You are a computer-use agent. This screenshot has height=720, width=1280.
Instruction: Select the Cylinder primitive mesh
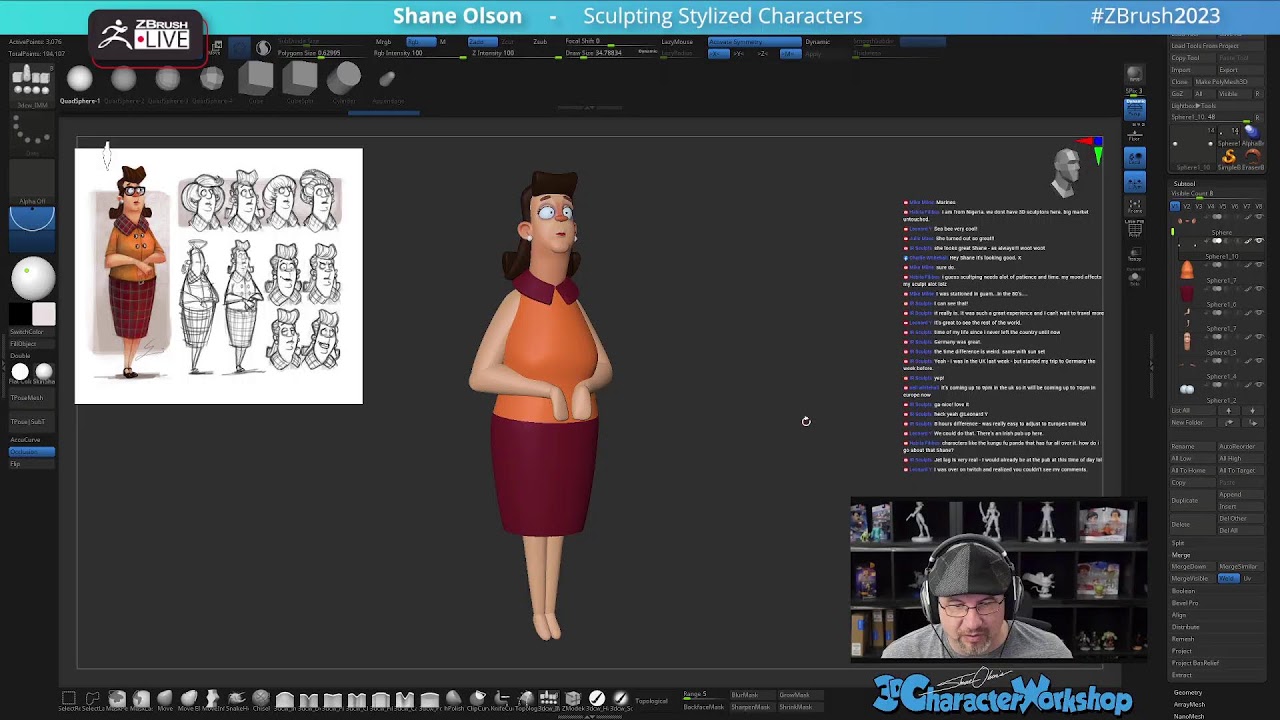click(344, 79)
